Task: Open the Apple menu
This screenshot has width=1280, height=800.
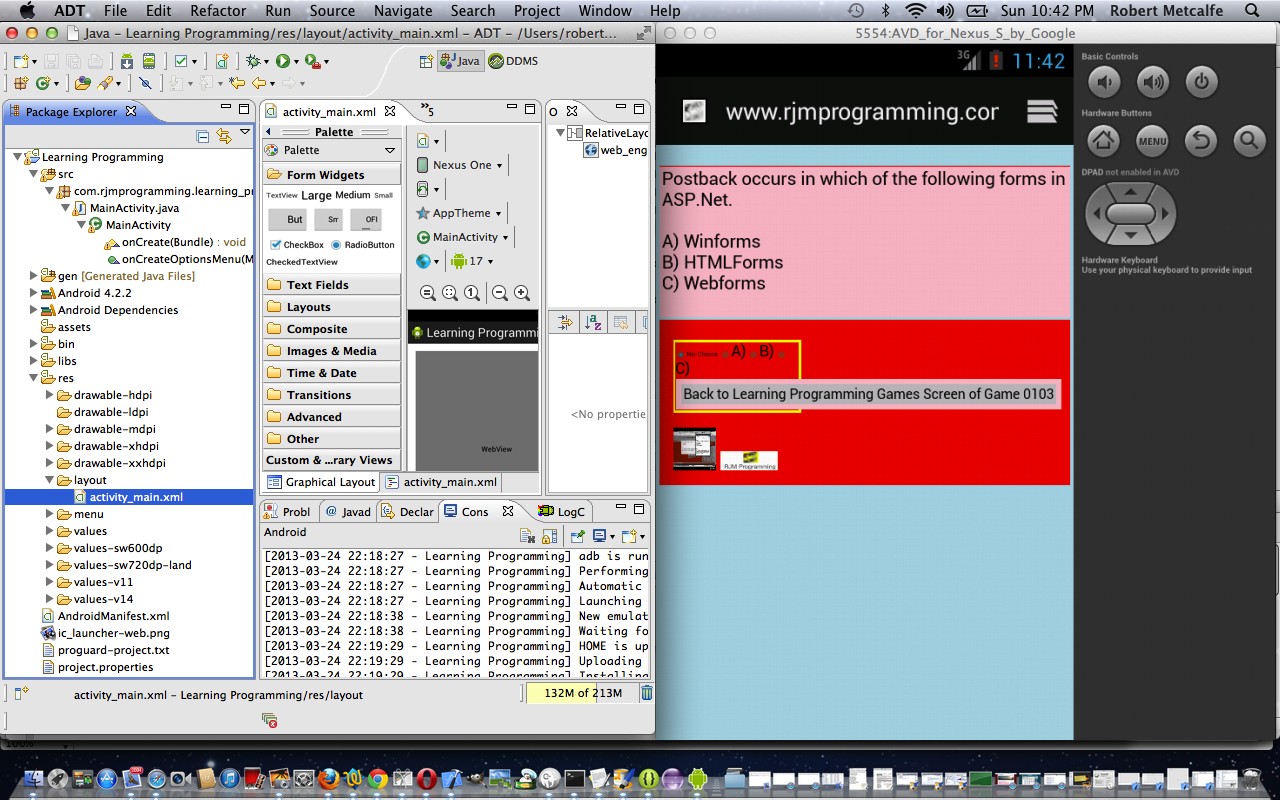Action: tap(27, 11)
